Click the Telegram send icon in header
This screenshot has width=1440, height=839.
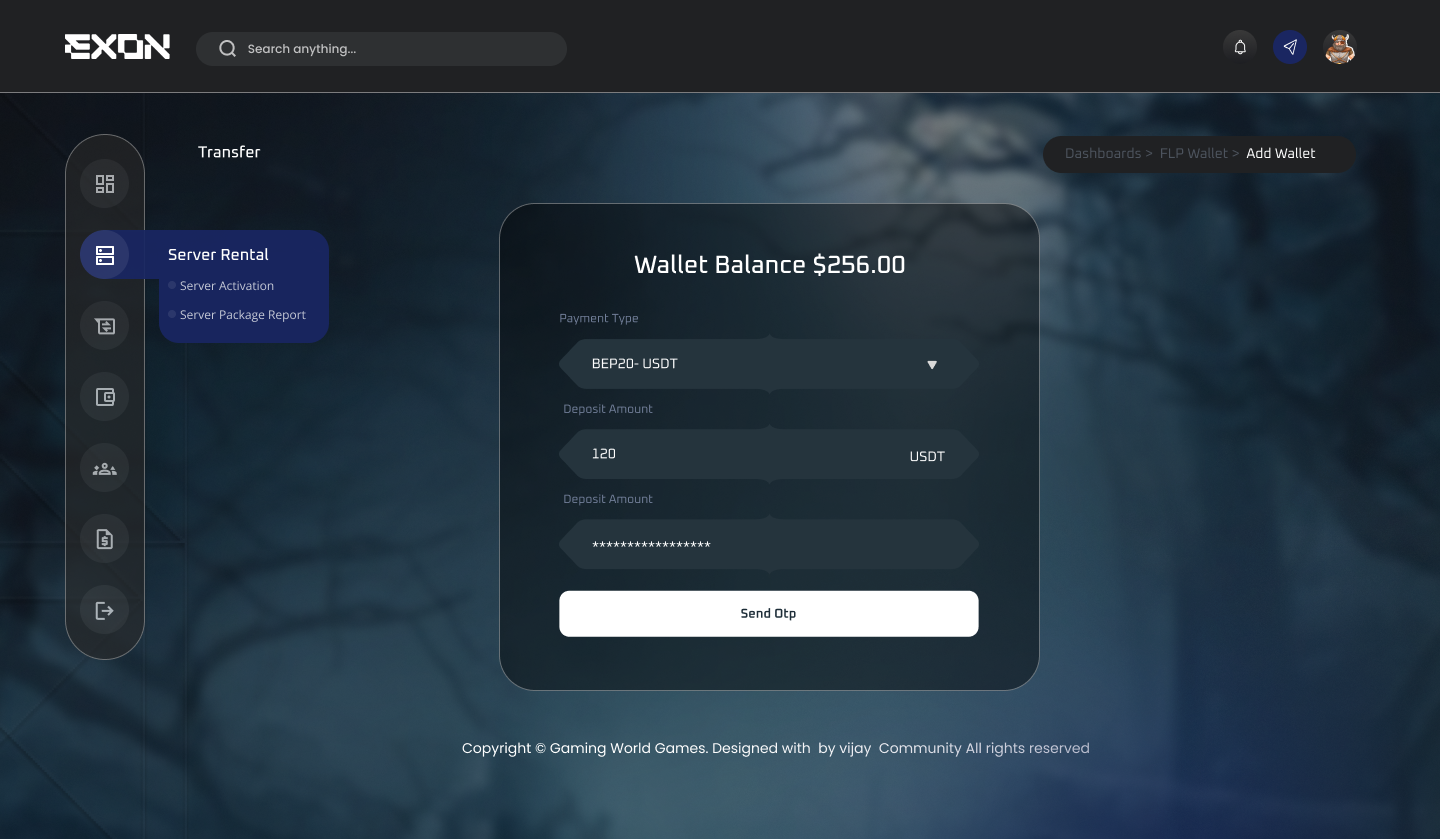(1290, 46)
